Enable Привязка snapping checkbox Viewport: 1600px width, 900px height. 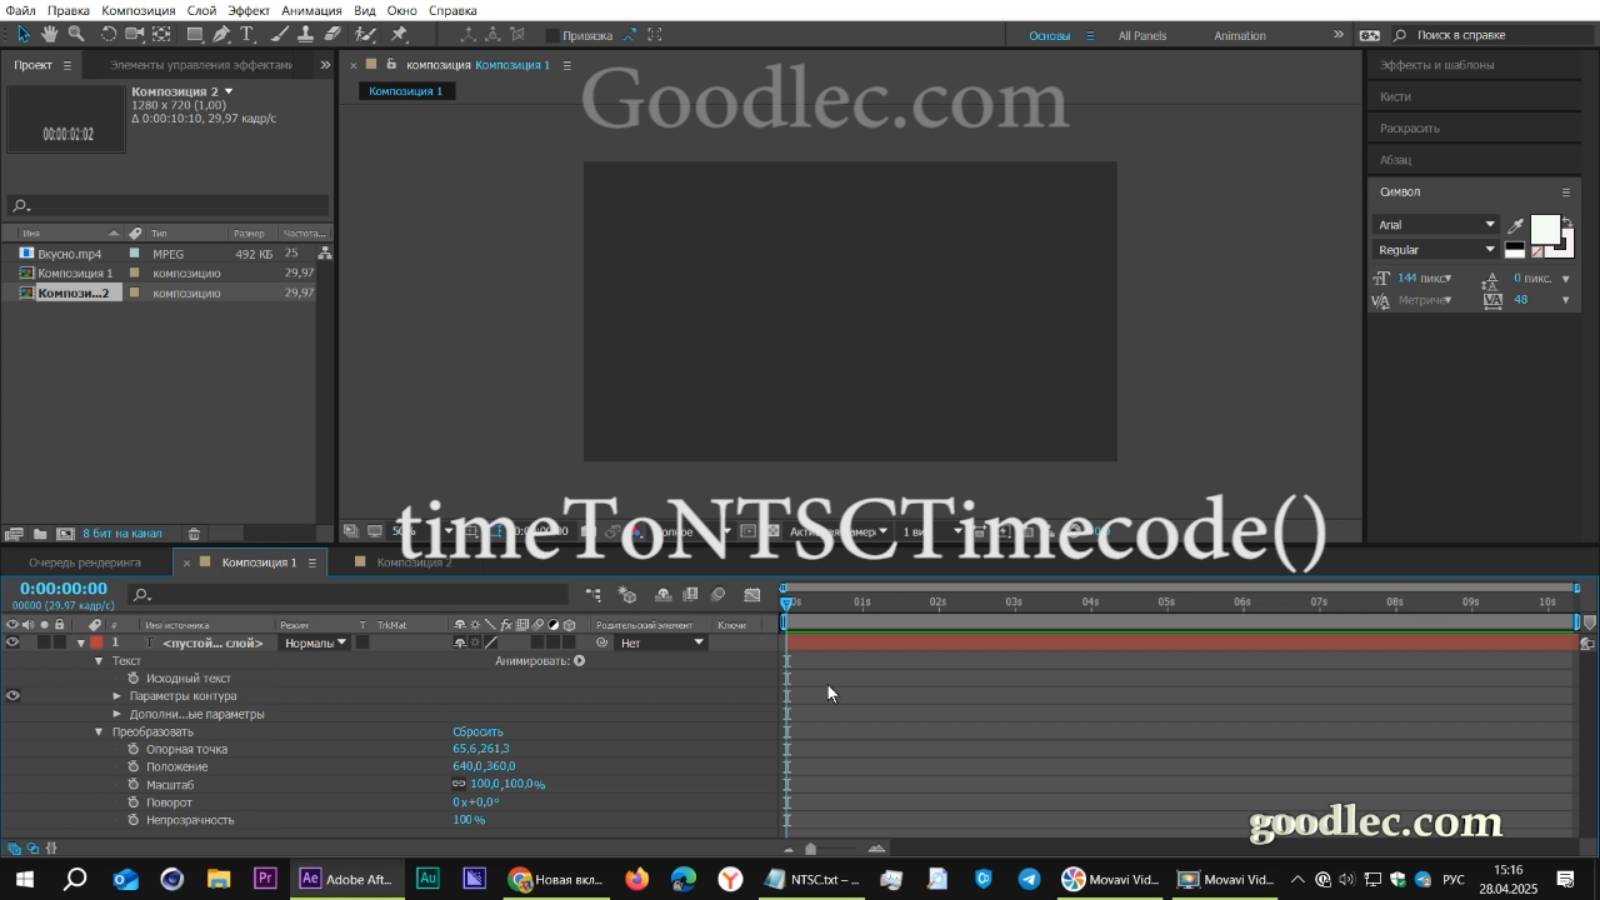[552, 34]
